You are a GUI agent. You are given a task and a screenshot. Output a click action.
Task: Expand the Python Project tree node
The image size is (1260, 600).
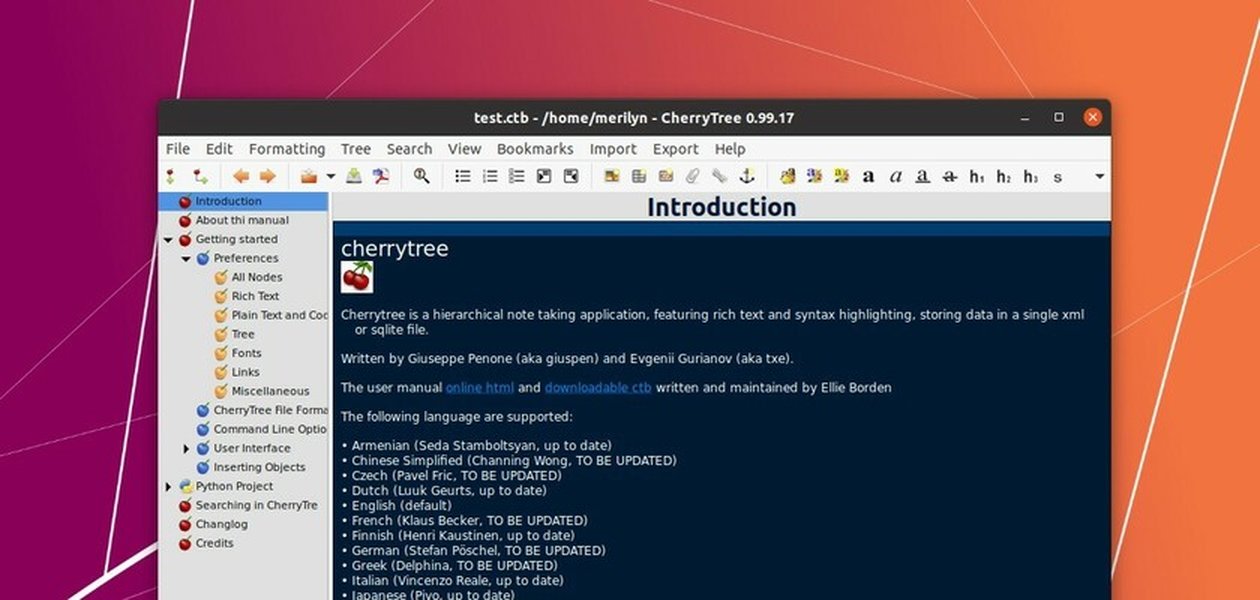click(168, 487)
